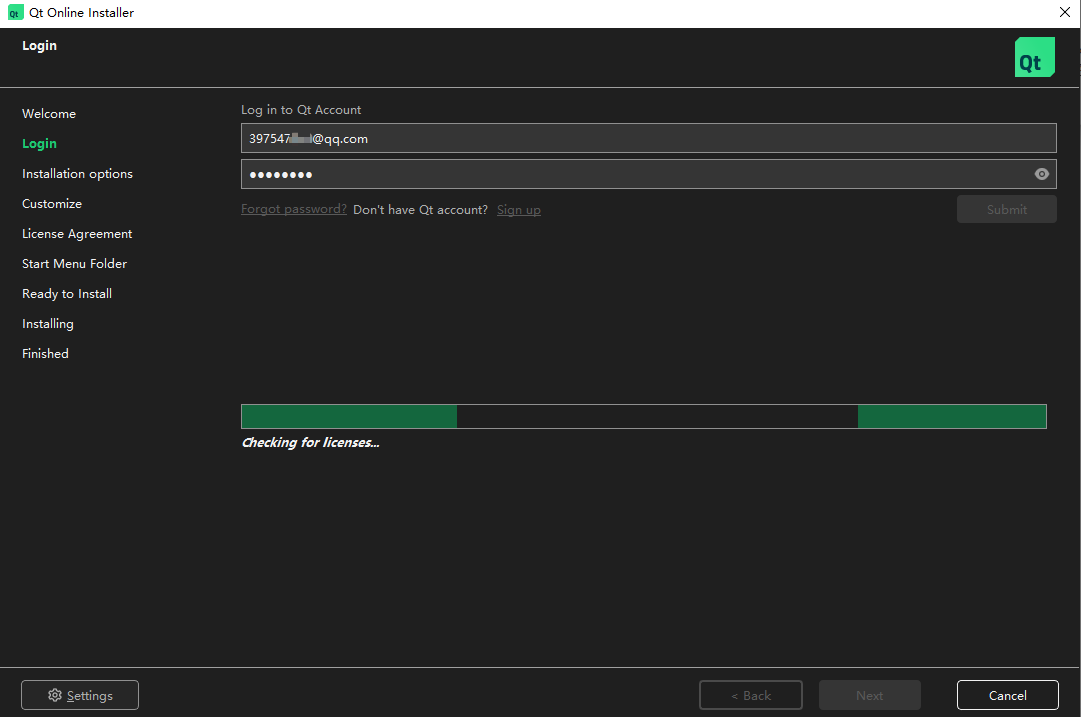
Task: Show password using the eye icon
Action: click(1042, 174)
